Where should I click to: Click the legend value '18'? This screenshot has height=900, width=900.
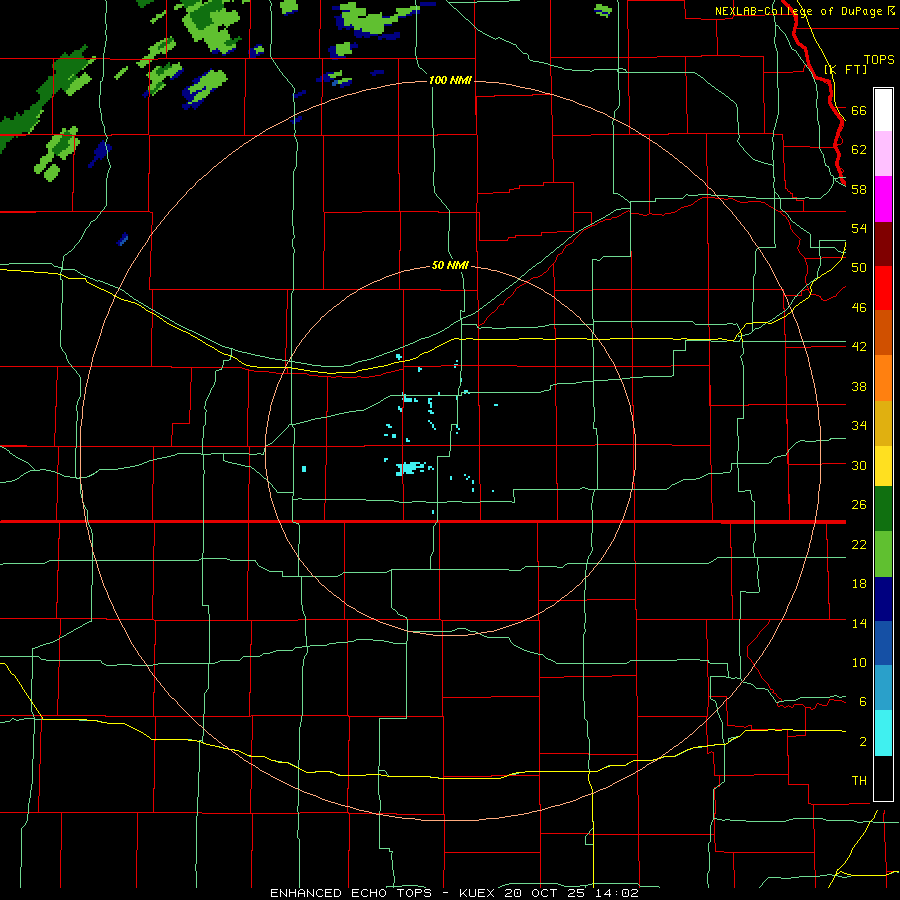(859, 584)
